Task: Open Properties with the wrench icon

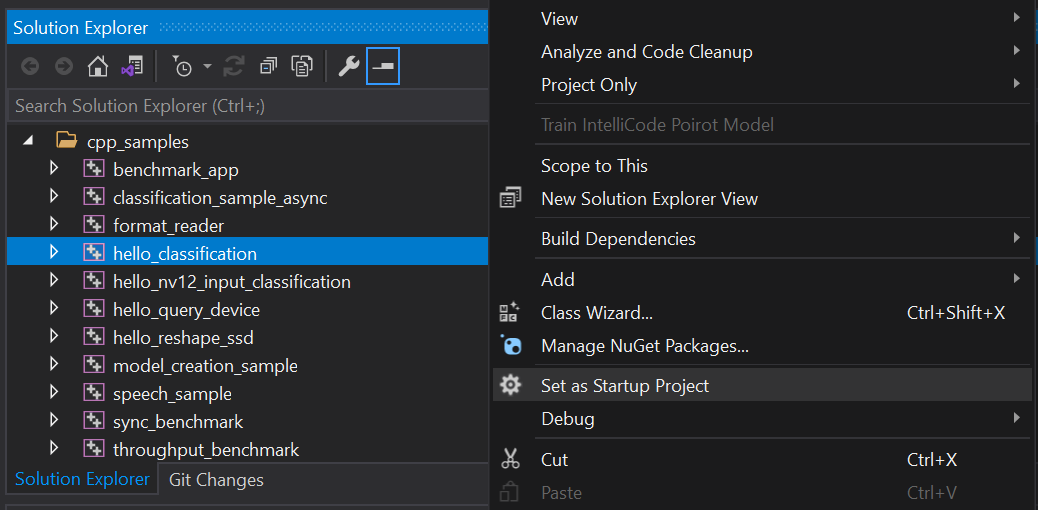Action: point(348,66)
